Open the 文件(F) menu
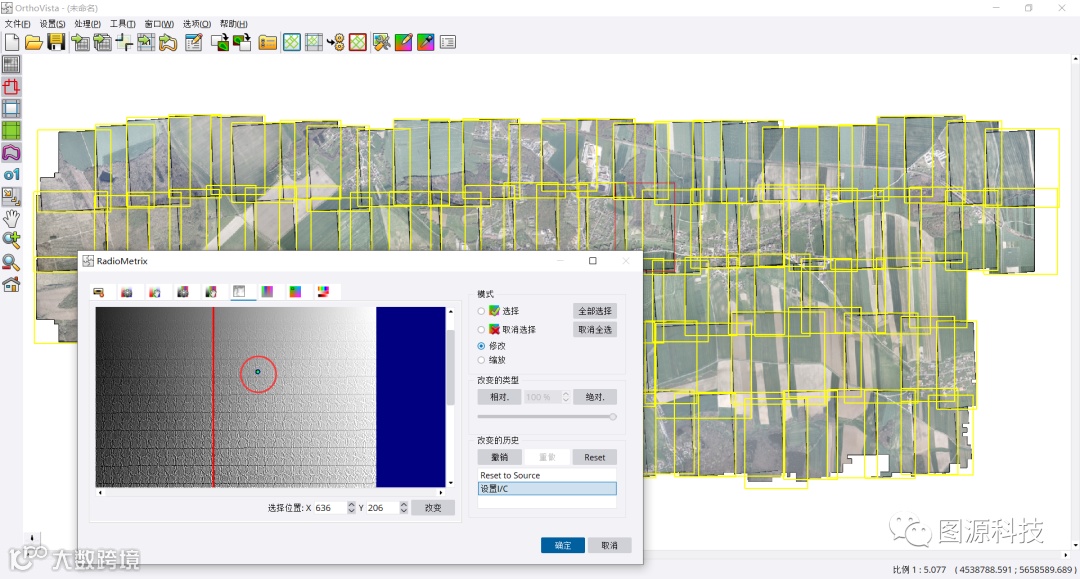 point(17,24)
